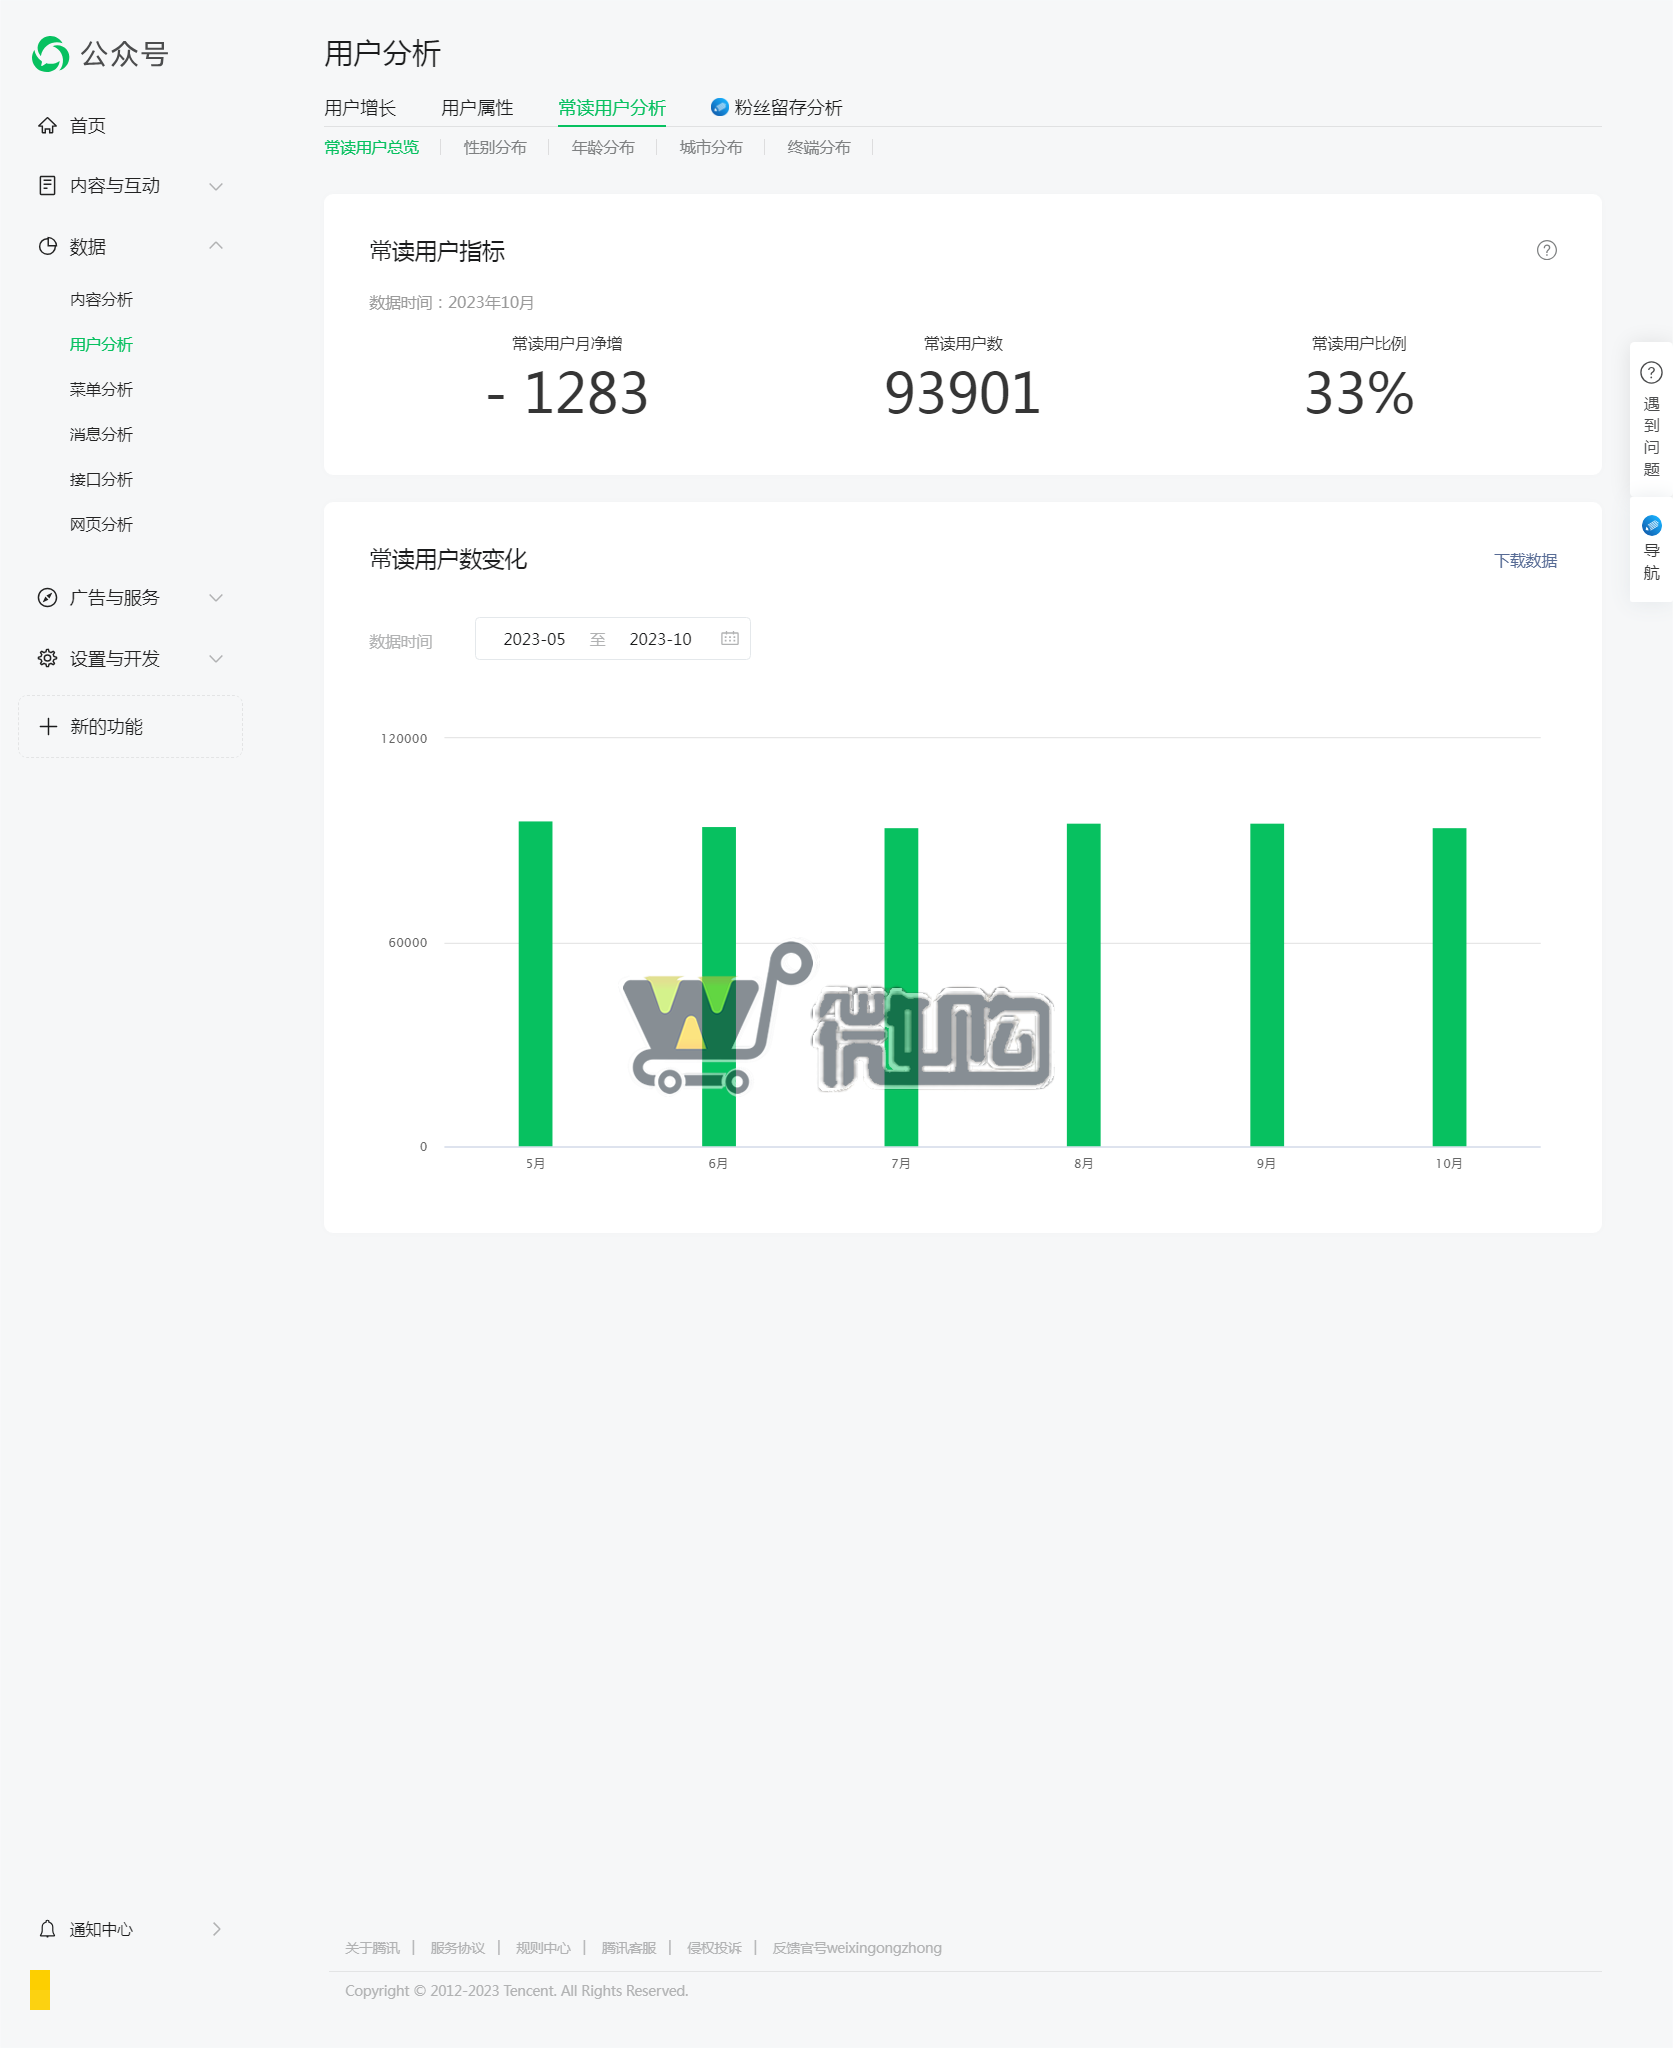Switch to the 用户增长 tab
The width and height of the screenshot is (1673, 2048).
(360, 108)
